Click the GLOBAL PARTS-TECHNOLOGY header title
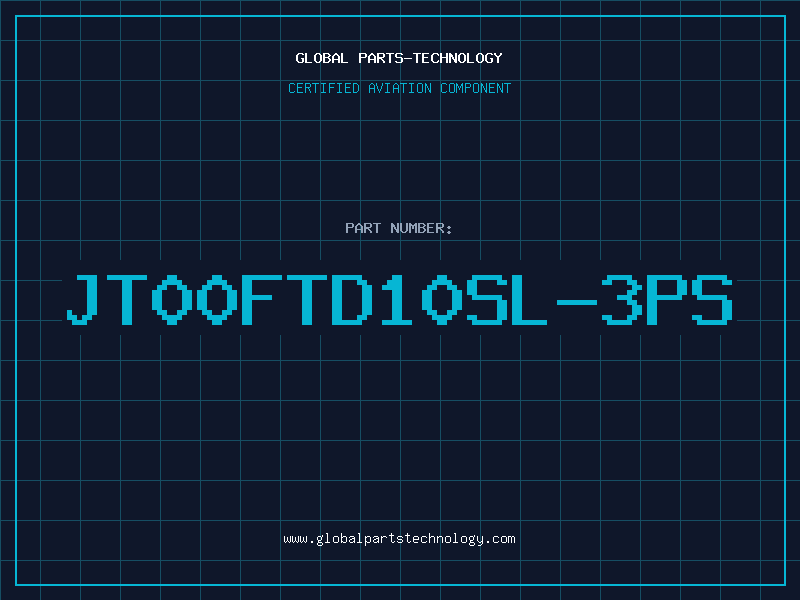 tap(399, 58)
